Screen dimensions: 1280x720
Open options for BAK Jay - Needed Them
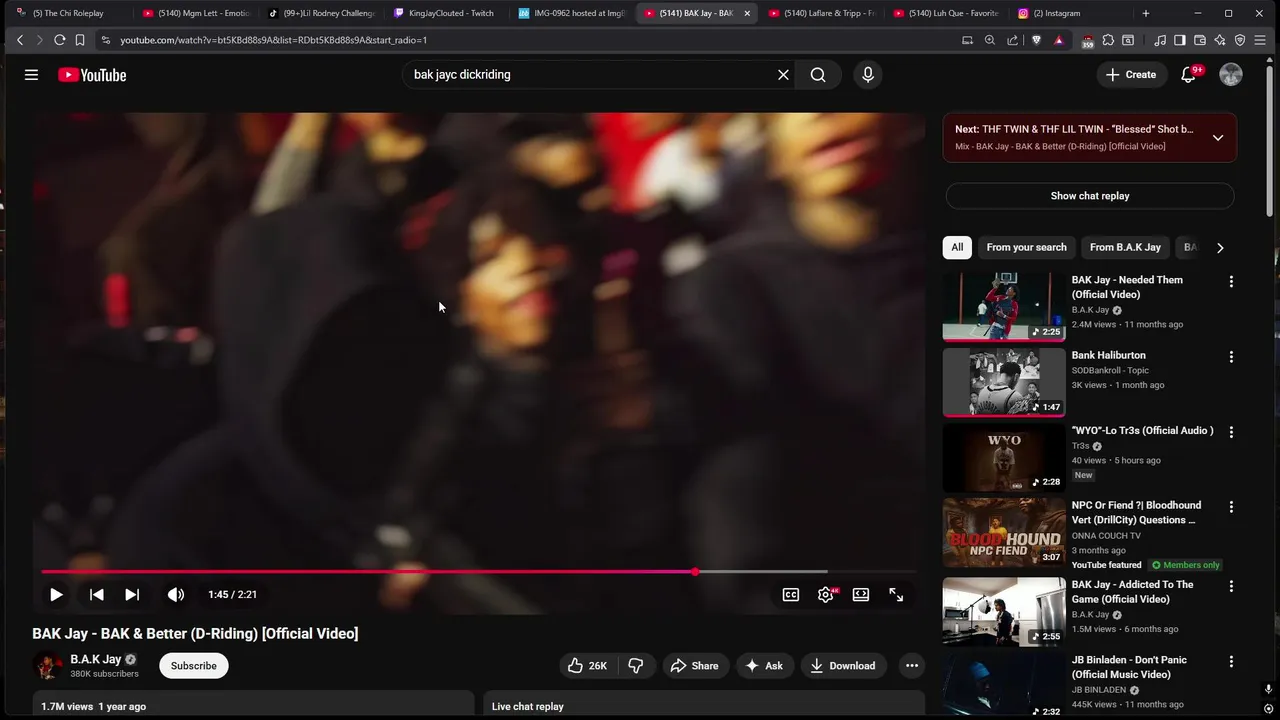click(1231, 282)
